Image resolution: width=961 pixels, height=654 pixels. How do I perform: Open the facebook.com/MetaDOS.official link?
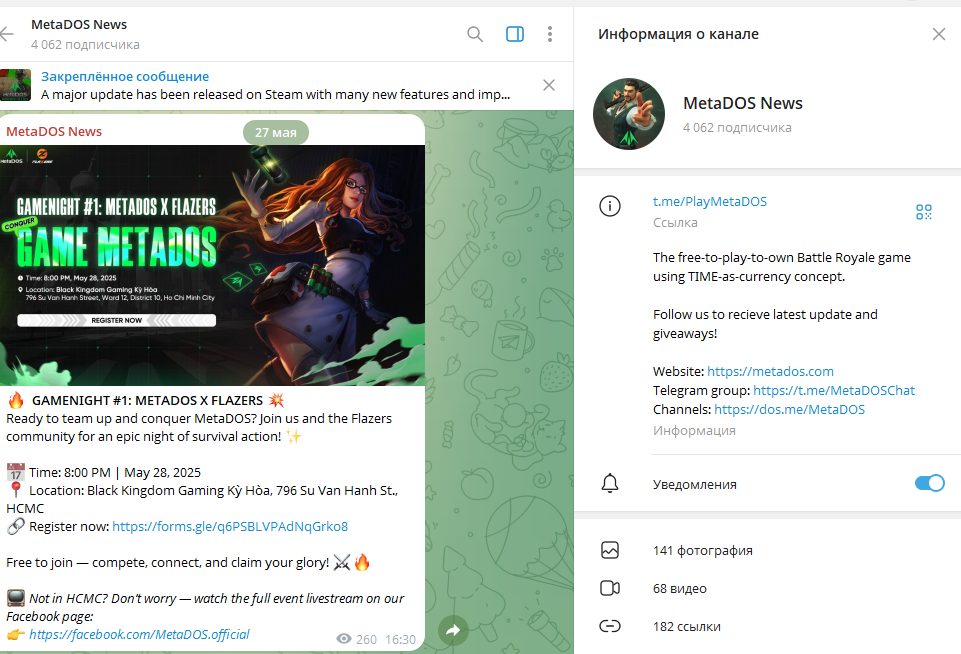click(139, 634)
